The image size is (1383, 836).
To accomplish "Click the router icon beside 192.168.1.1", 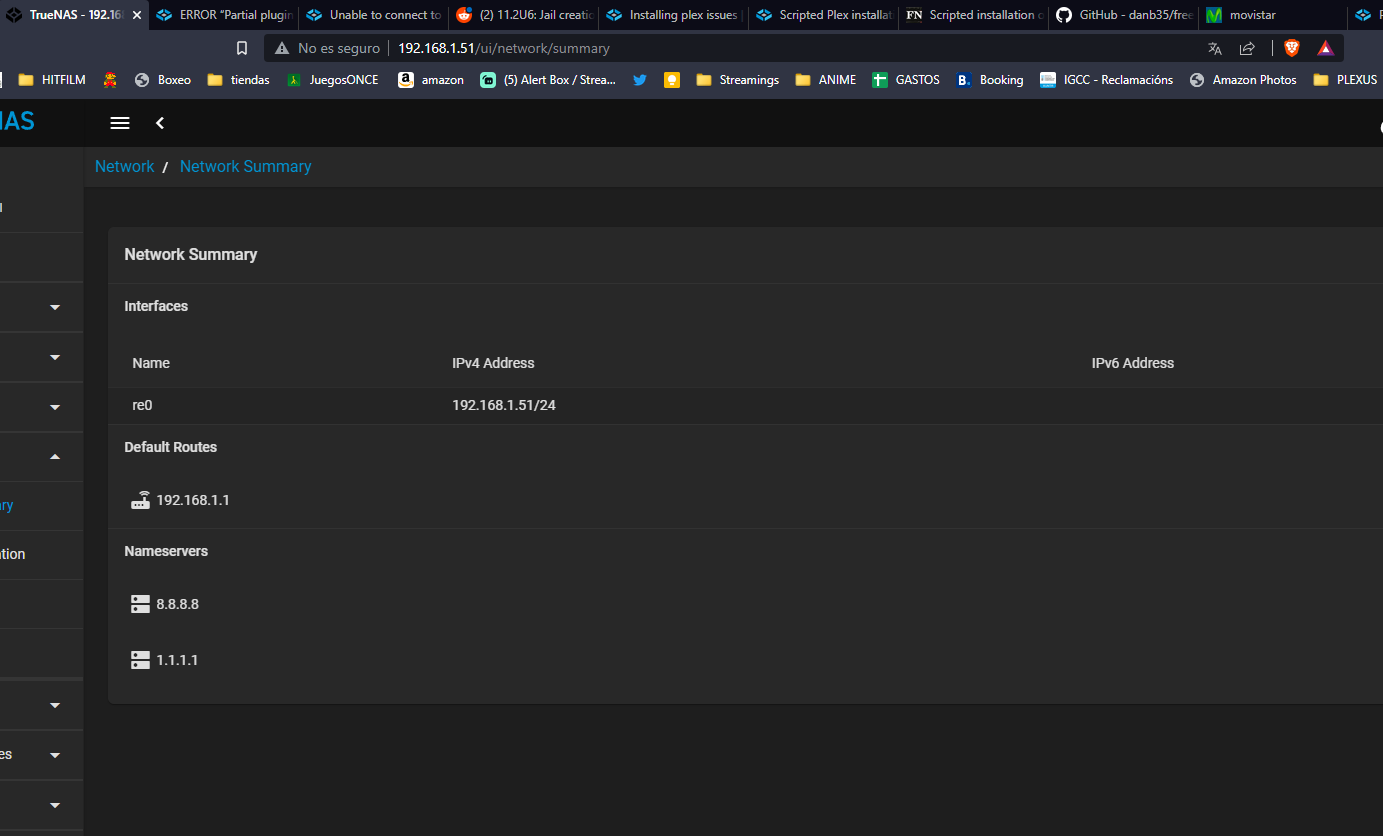I will [140, 500].
